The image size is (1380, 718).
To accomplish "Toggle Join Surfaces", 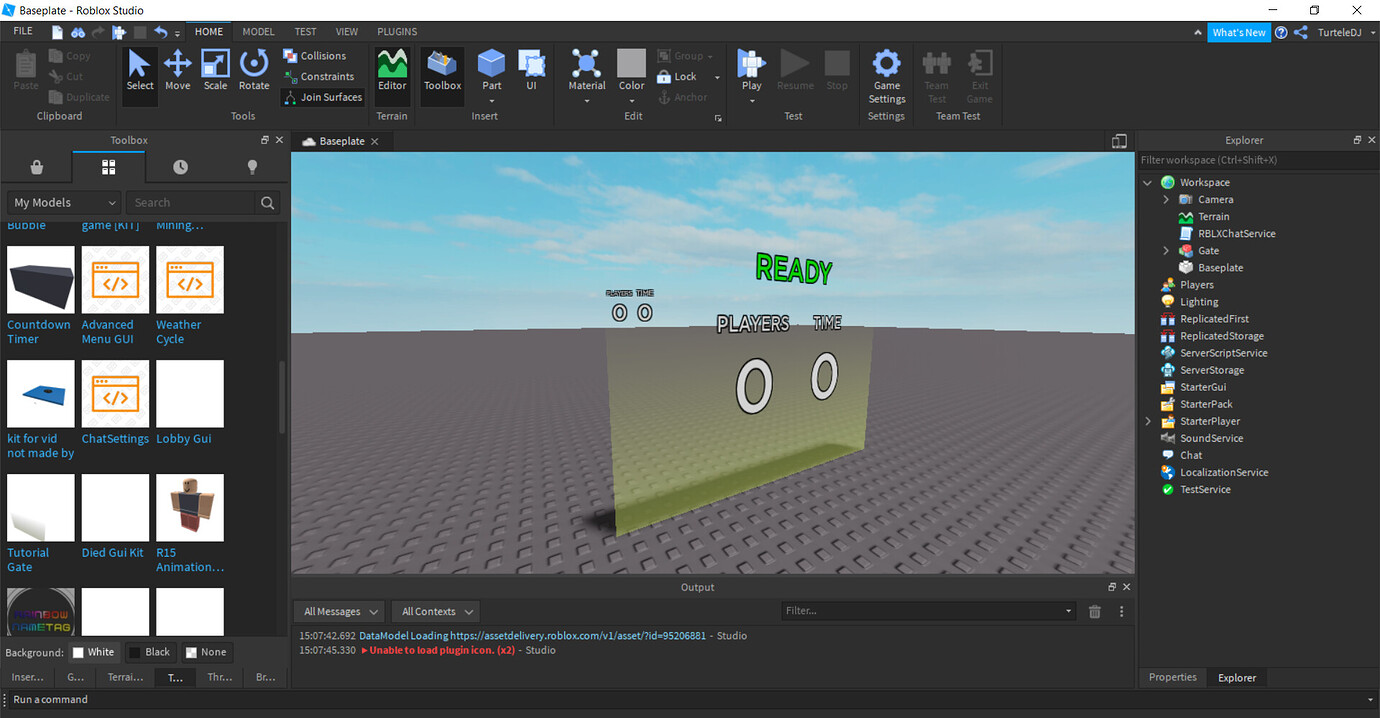I will pos(322,97).
